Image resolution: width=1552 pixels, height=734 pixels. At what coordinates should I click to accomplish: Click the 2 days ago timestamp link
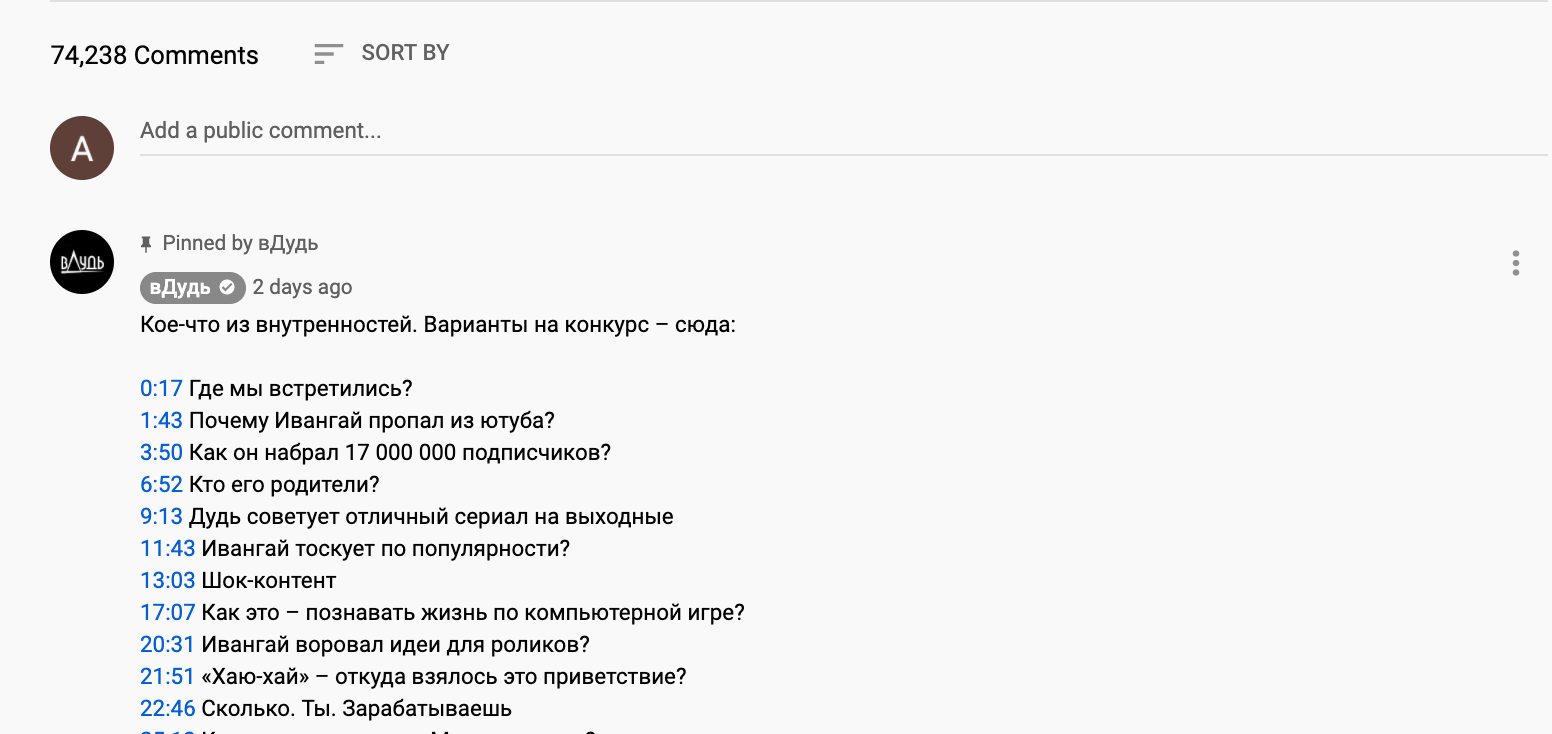click(x=302, y=288)
